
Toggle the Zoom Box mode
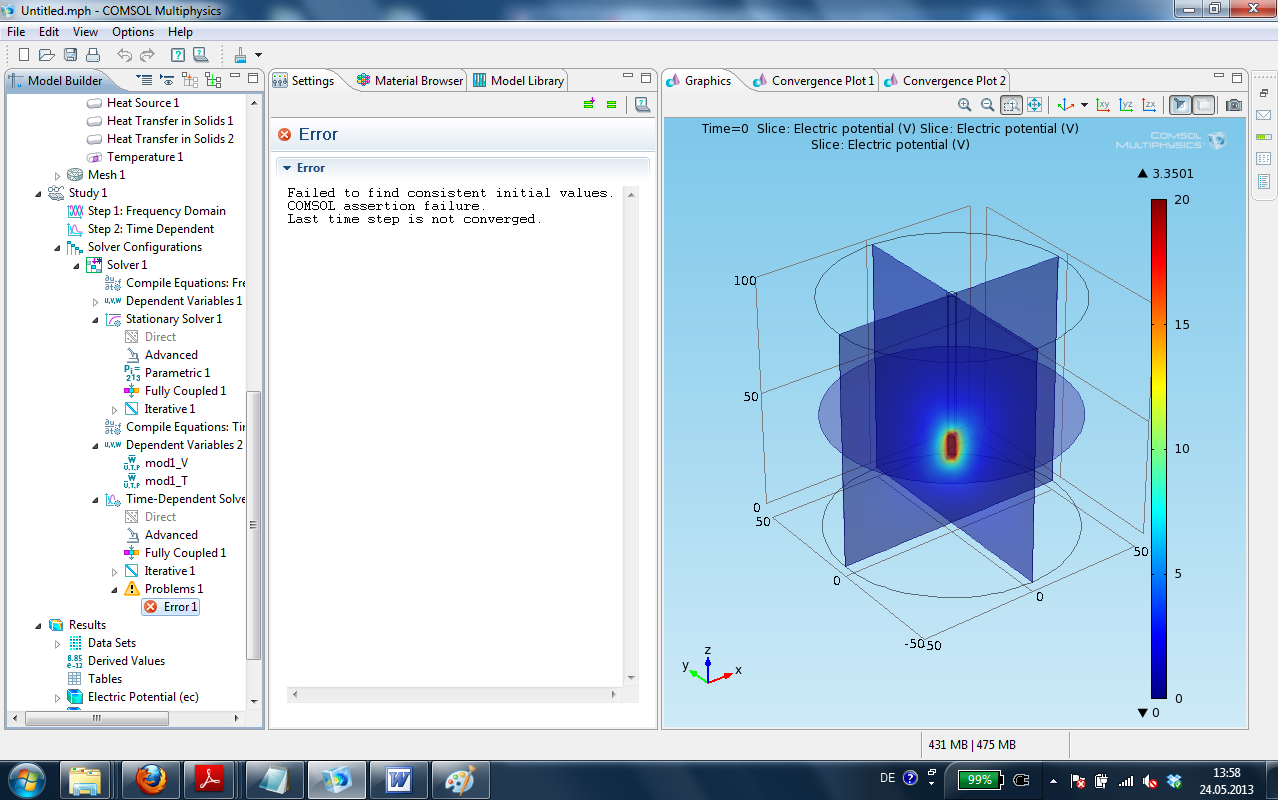coord(1011,105)
